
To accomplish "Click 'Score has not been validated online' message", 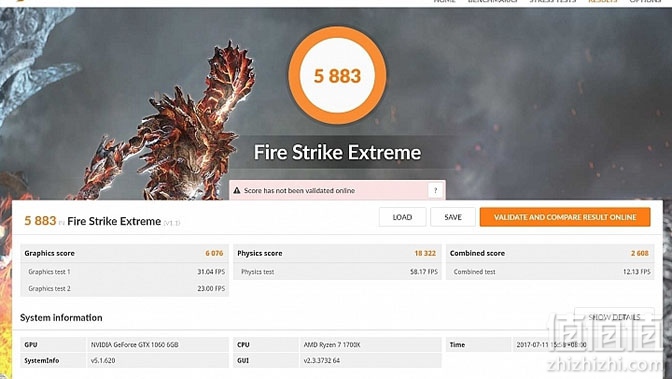I will [x=299, y=190].
